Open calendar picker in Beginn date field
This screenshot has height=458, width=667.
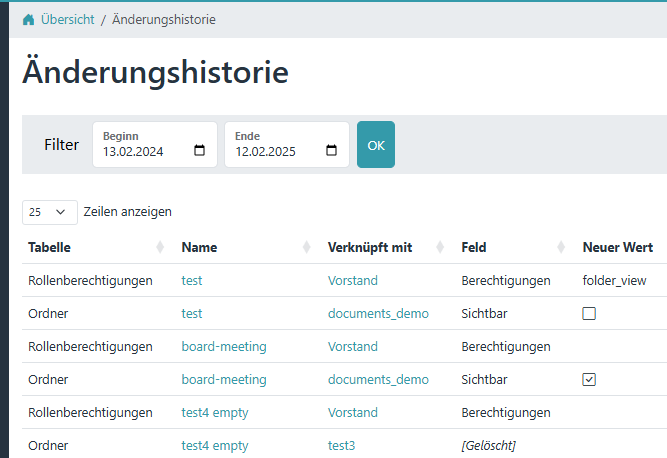click(x=199, y=152)
